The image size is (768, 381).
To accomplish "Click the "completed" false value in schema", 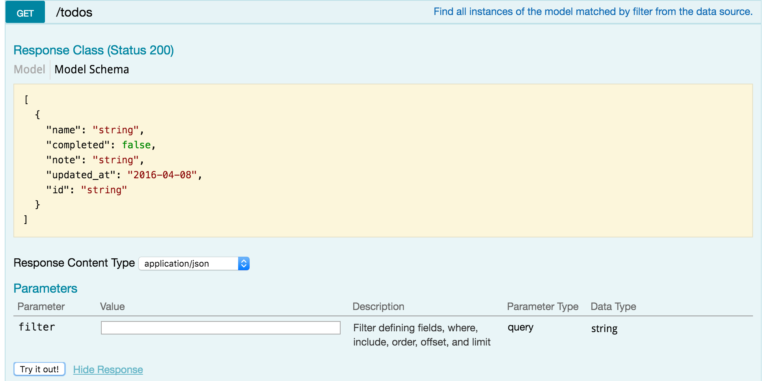I will 135,145.
